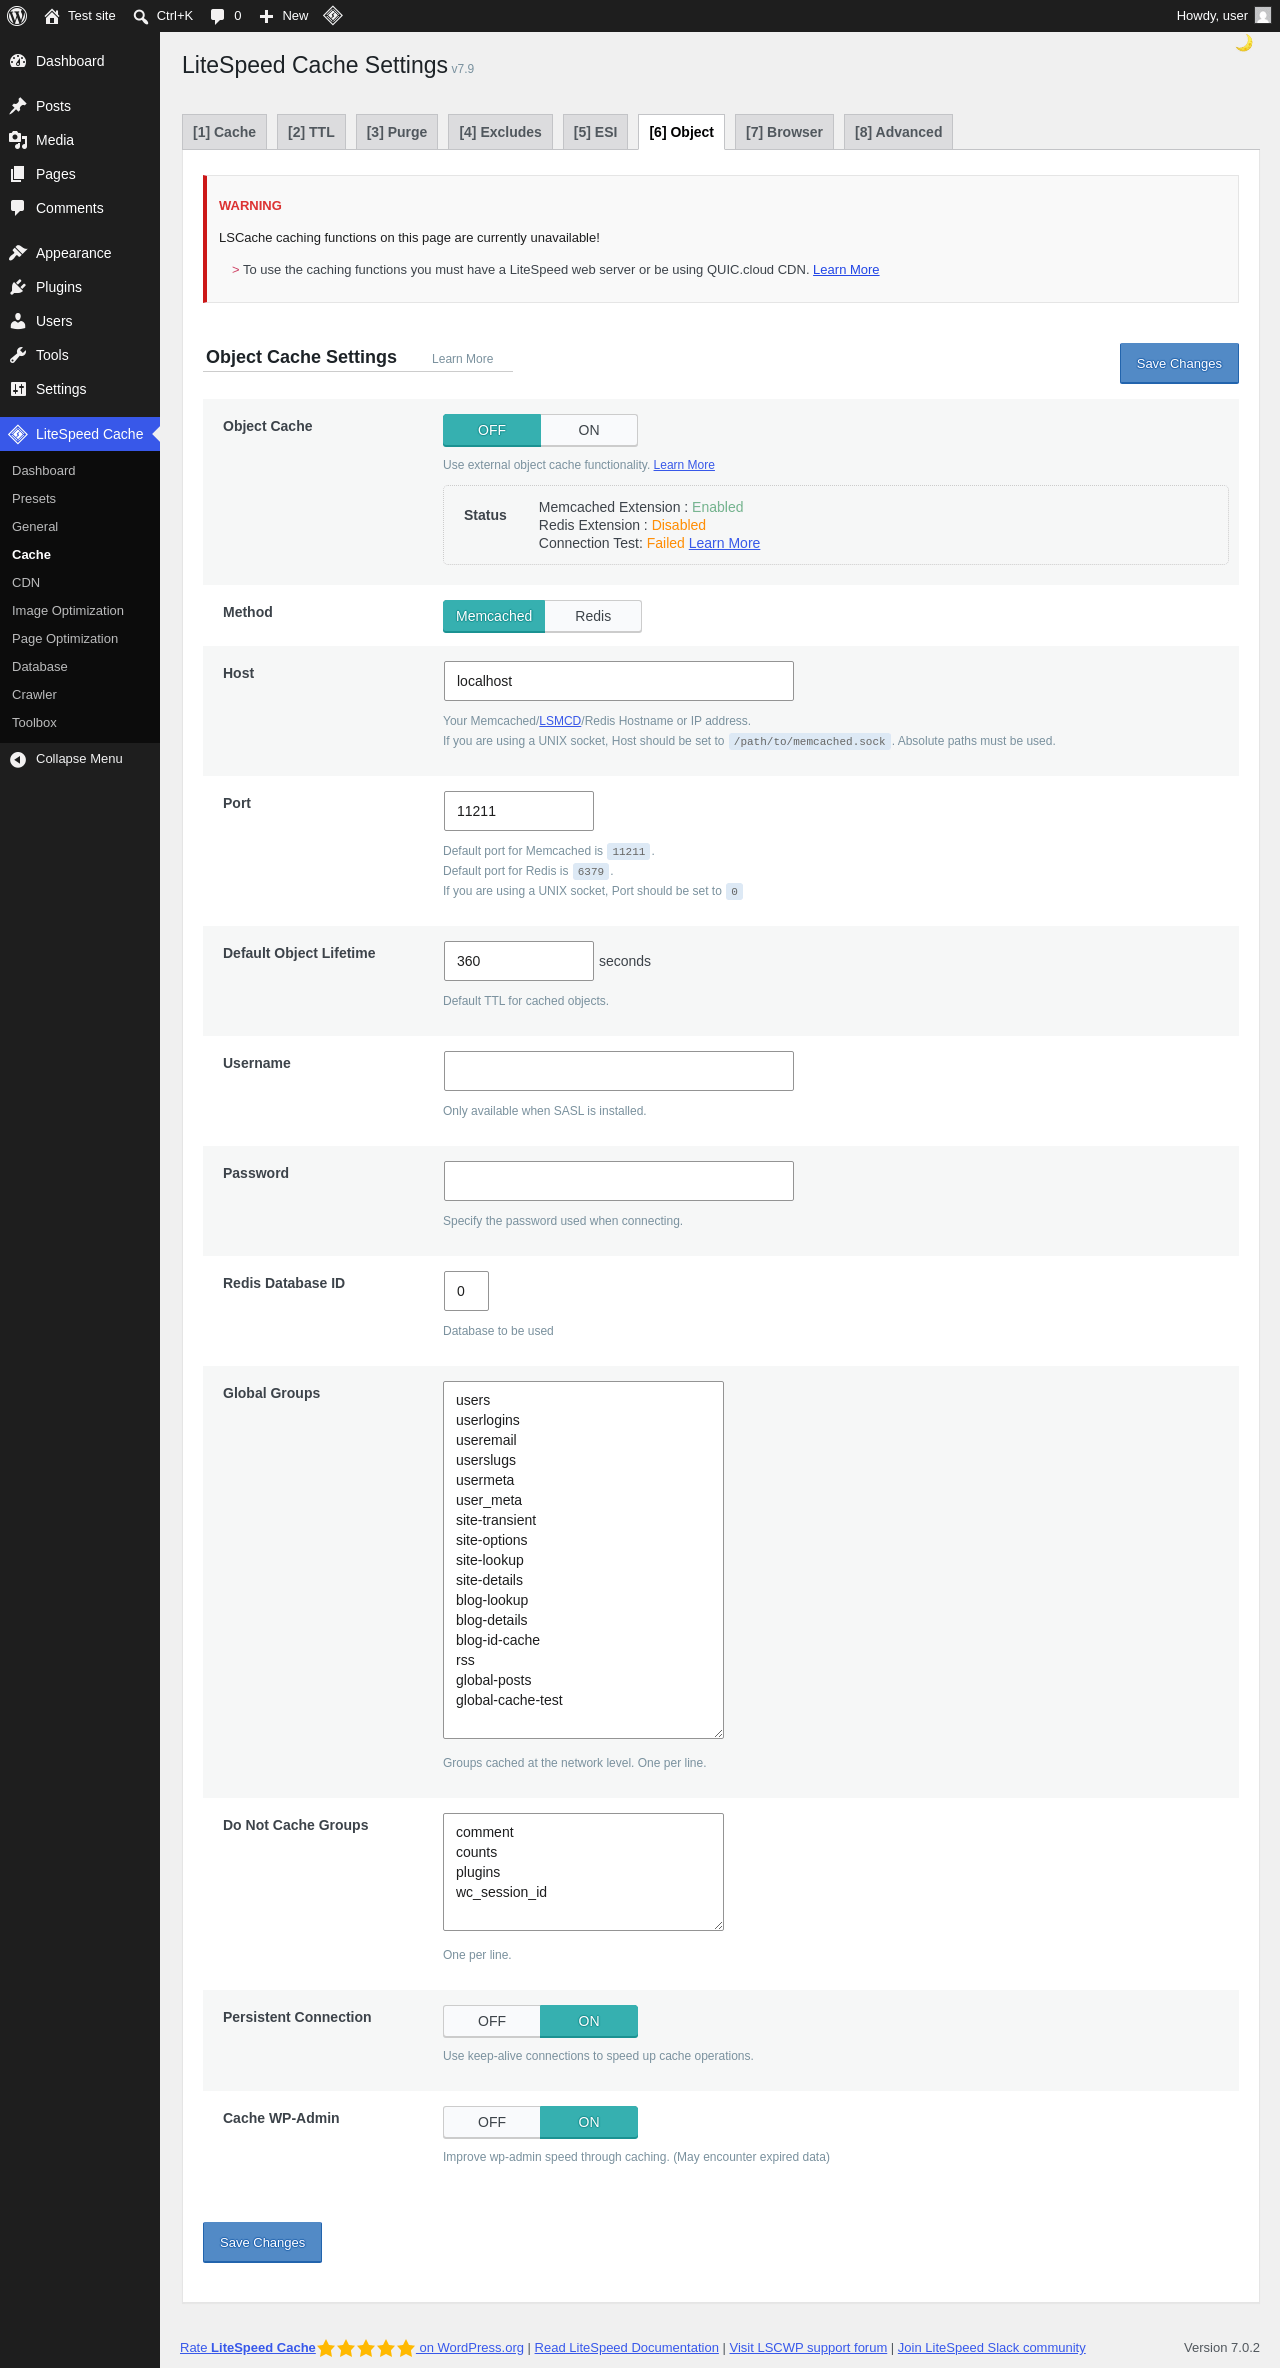Open Visit LSCWP support forum link
The image size is (1280, 2368).
pos(808,2348)
